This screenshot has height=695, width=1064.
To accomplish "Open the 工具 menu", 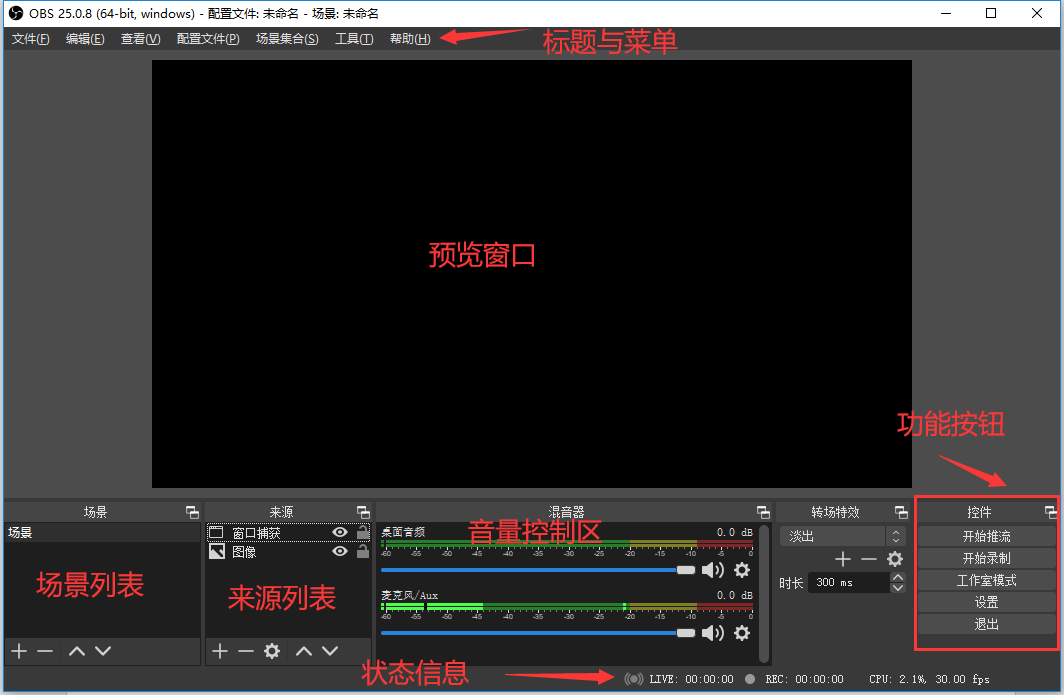I will coord(354,39).
